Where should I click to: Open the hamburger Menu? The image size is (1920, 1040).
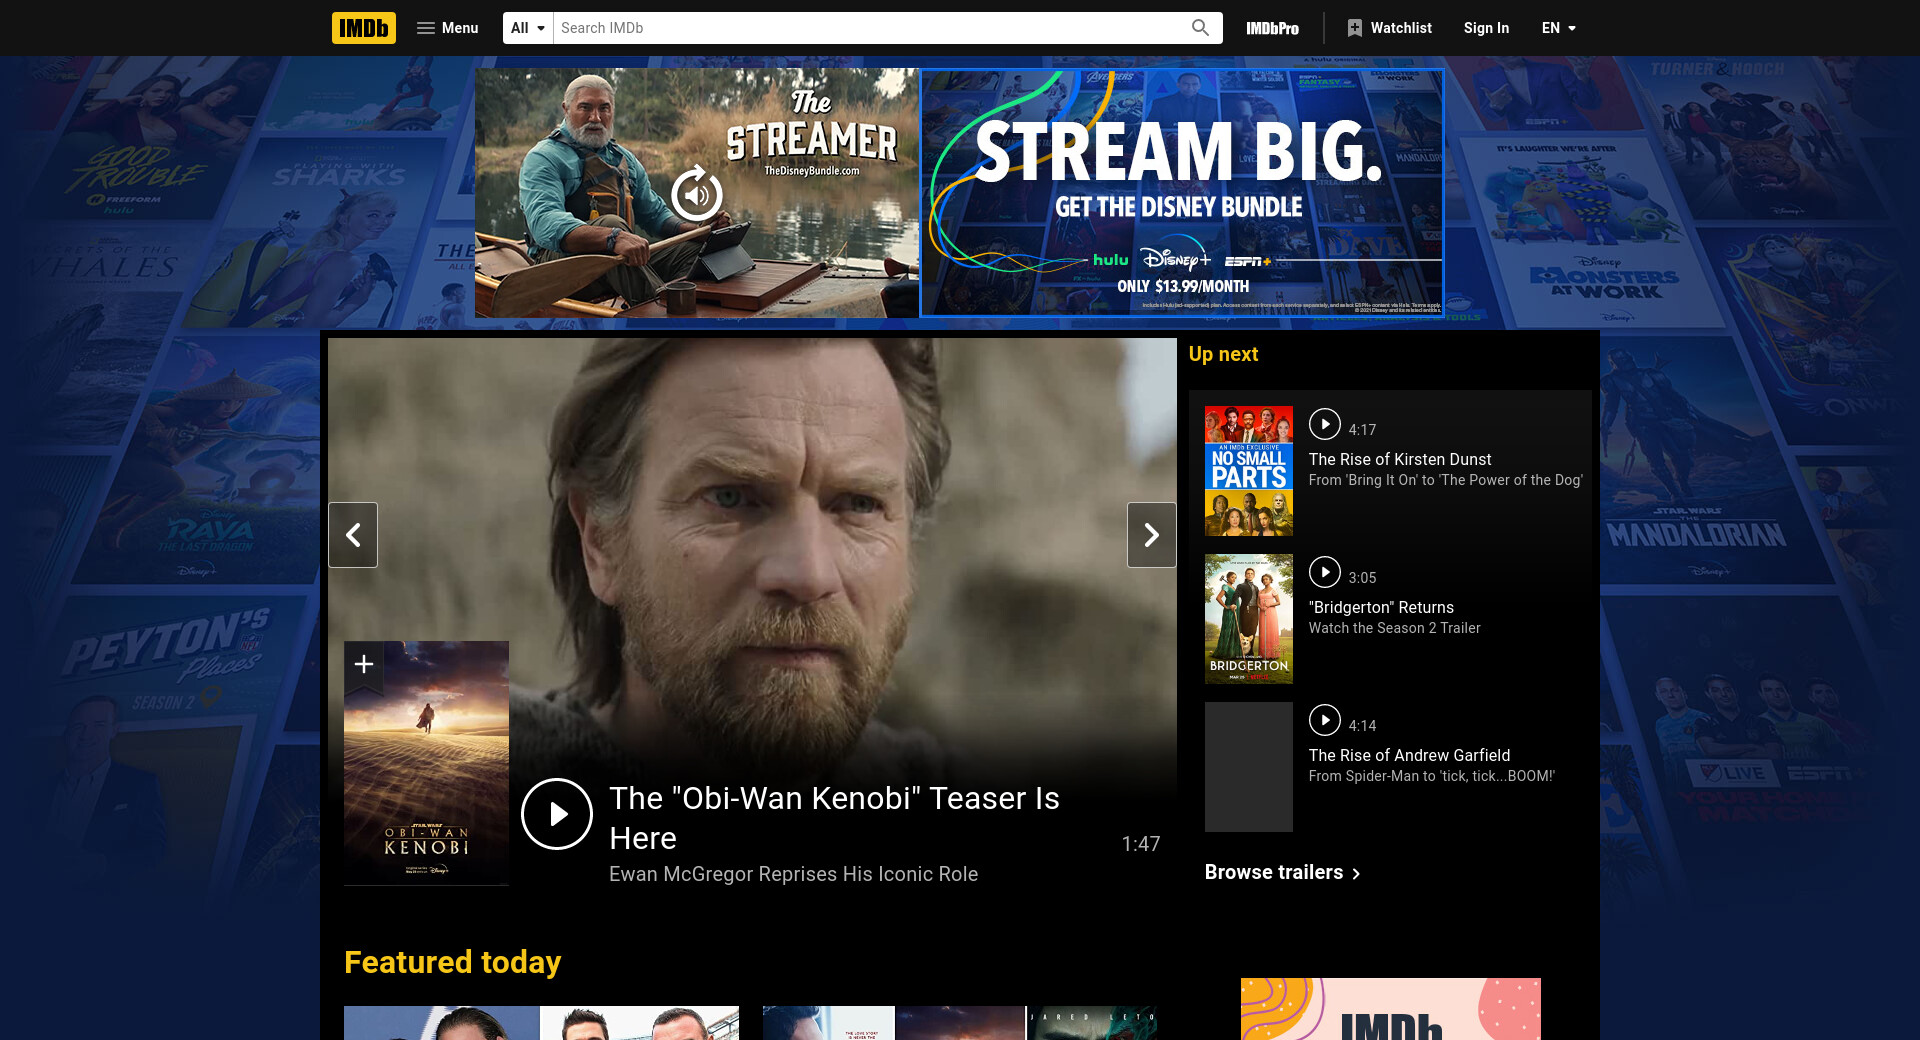click(x=447, y=28)
